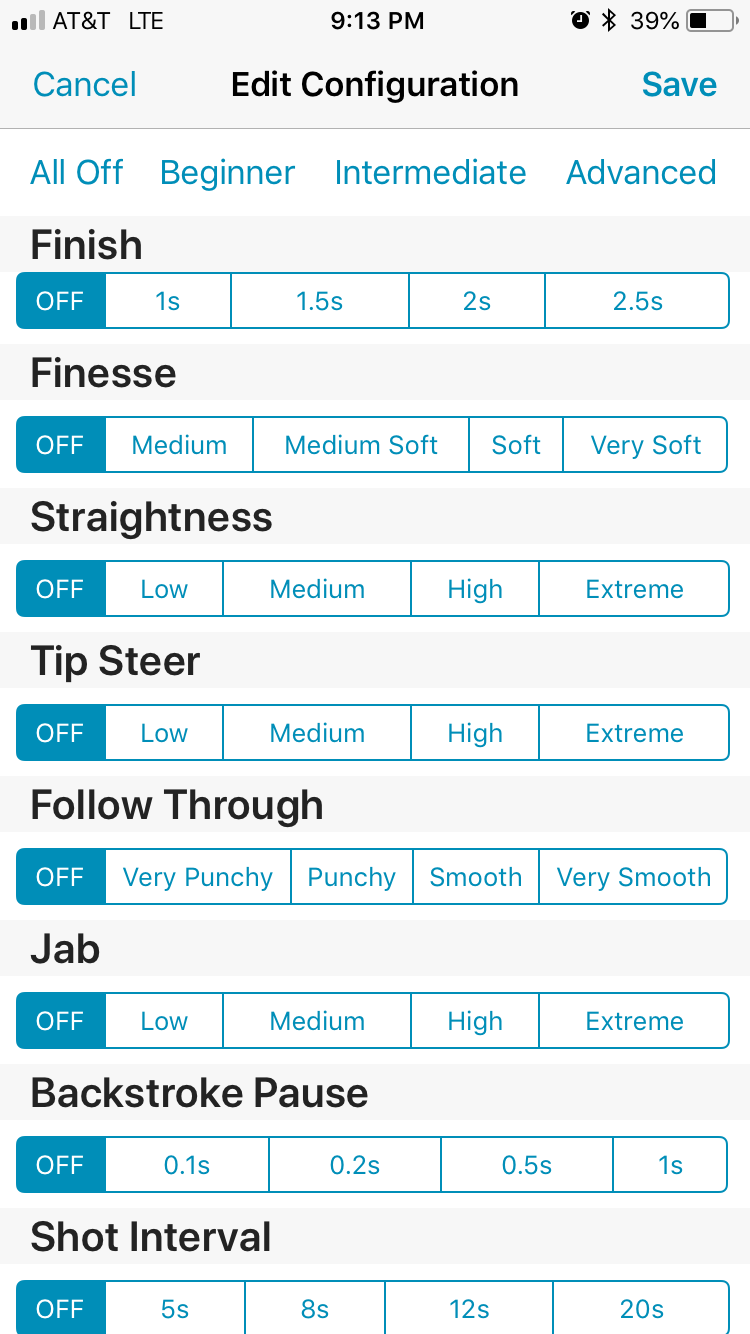Set Jab to Low
The width and height of the screenshot is (750, 1334).
164,1021
